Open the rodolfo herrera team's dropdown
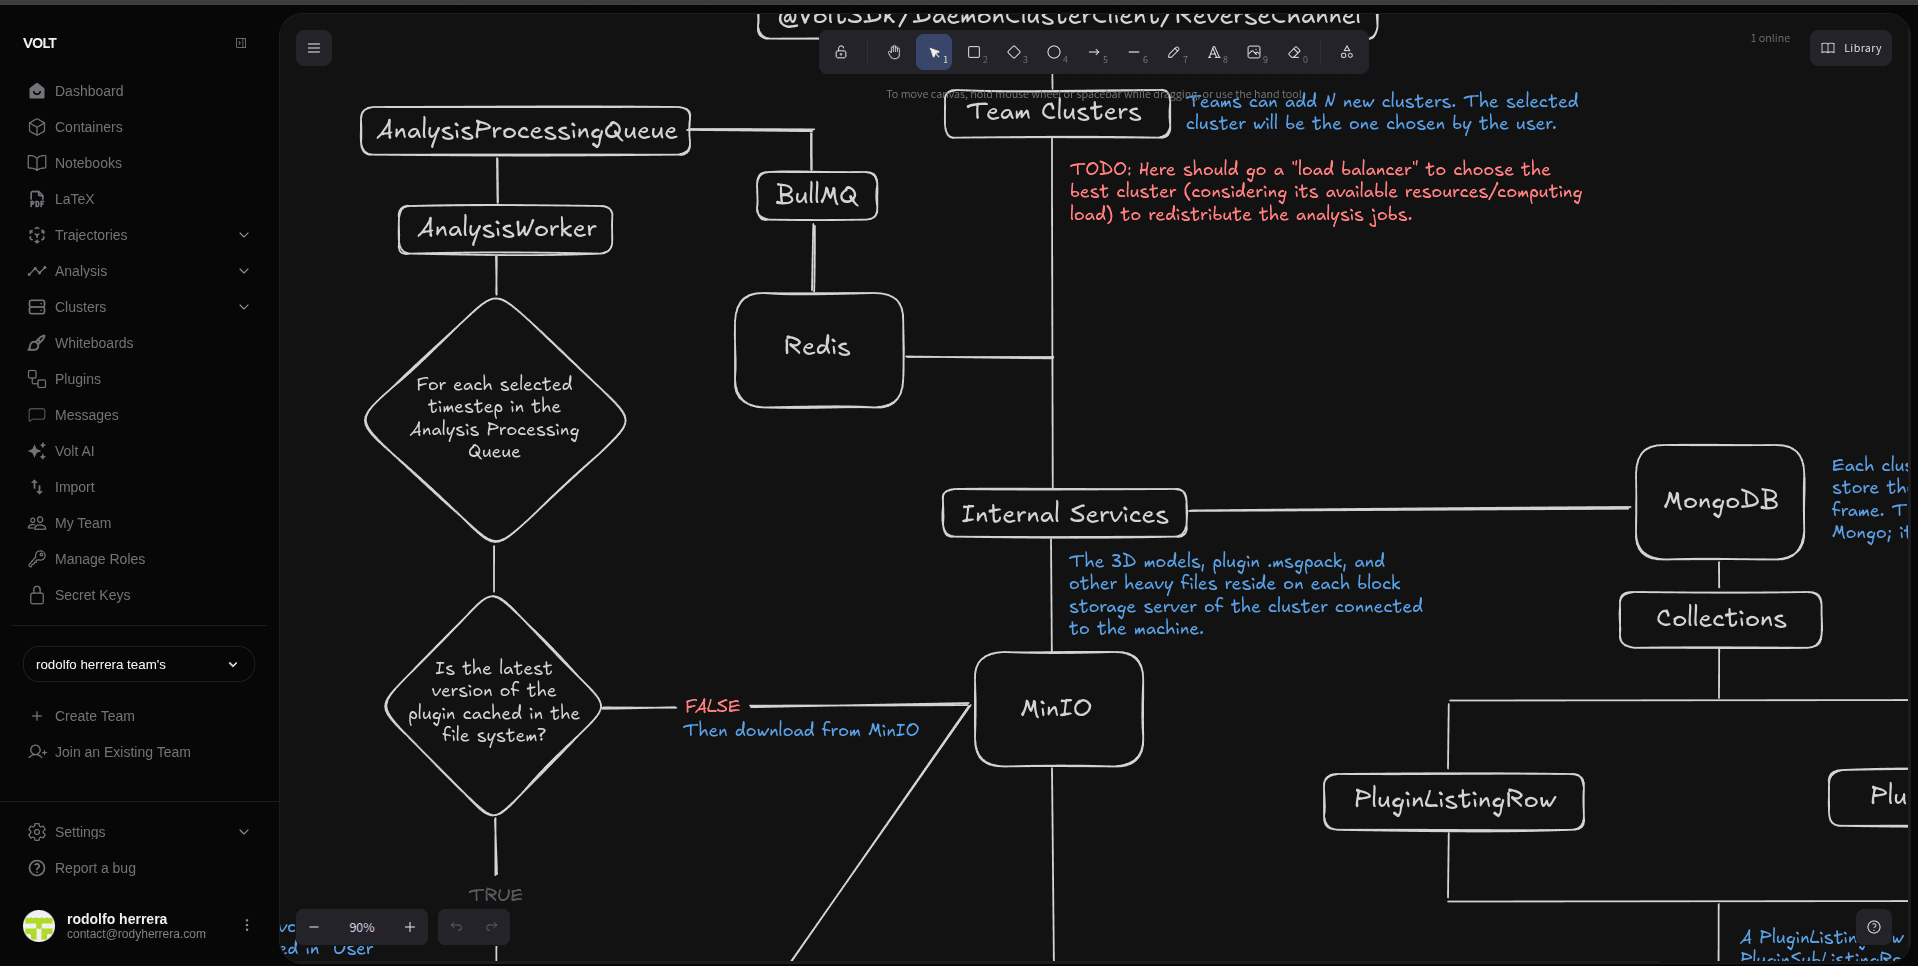Image resolution: width=1918 pixels, height=966 pixels. tap(138, 665)
